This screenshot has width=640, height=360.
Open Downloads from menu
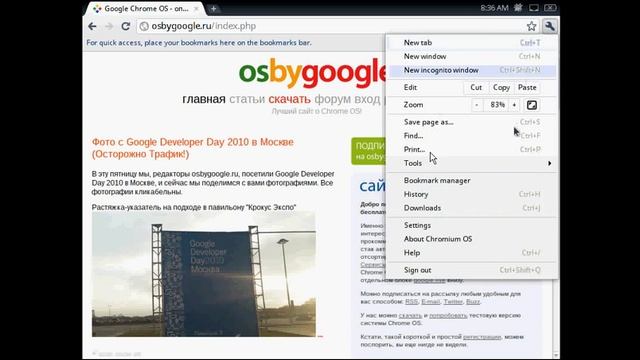coord(472,208)
